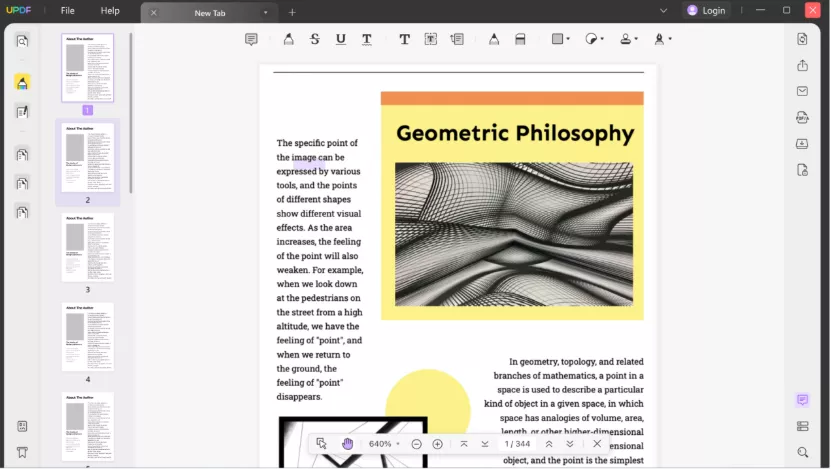Select the sticky note comment tool
Viewport: 831px width, 469px height.
(251, 39)
